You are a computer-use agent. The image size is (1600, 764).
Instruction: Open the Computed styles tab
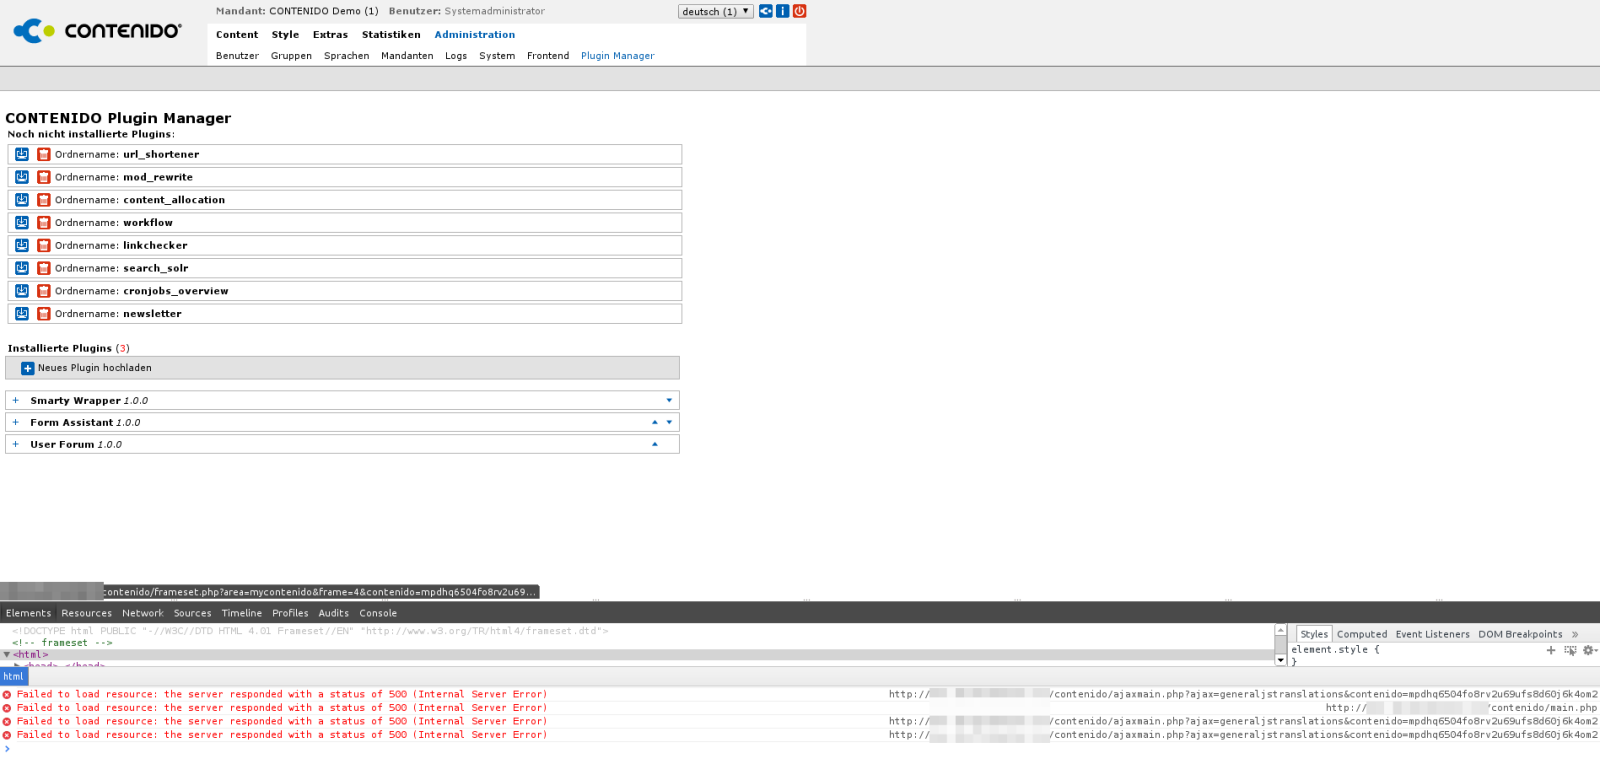click(1362, 634)
